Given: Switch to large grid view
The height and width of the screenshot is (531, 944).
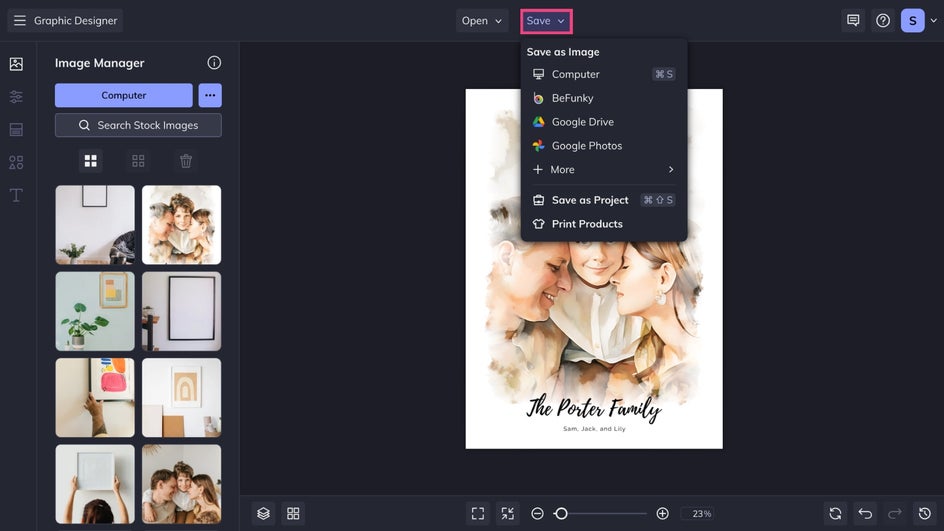Looking at the screenshot, I should coord(91,161).
